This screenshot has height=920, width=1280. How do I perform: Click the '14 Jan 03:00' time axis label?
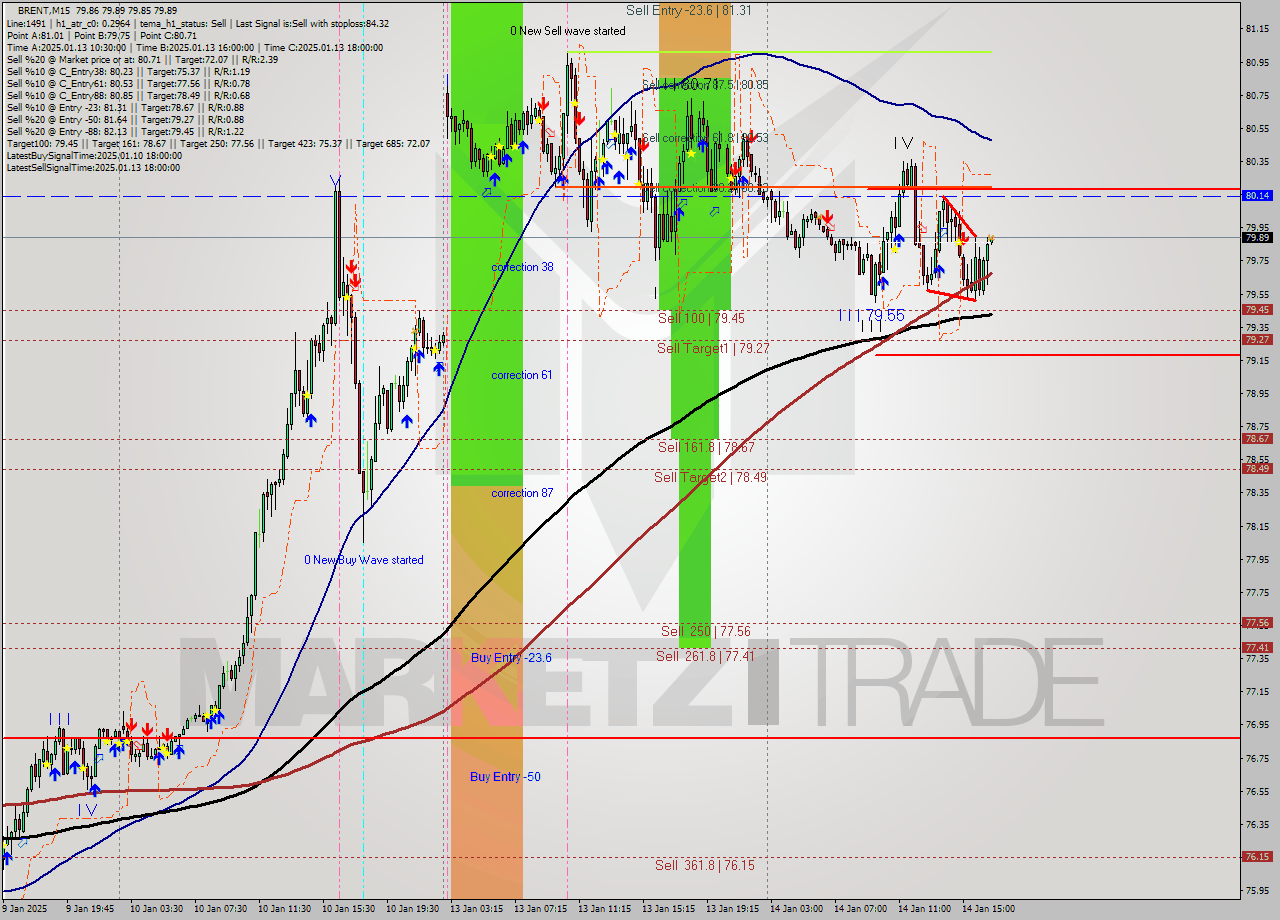coord(798,909)
